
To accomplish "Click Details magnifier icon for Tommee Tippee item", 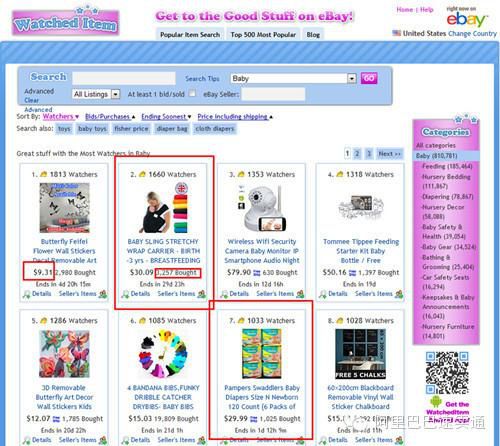I will click(x=323, y=294).
